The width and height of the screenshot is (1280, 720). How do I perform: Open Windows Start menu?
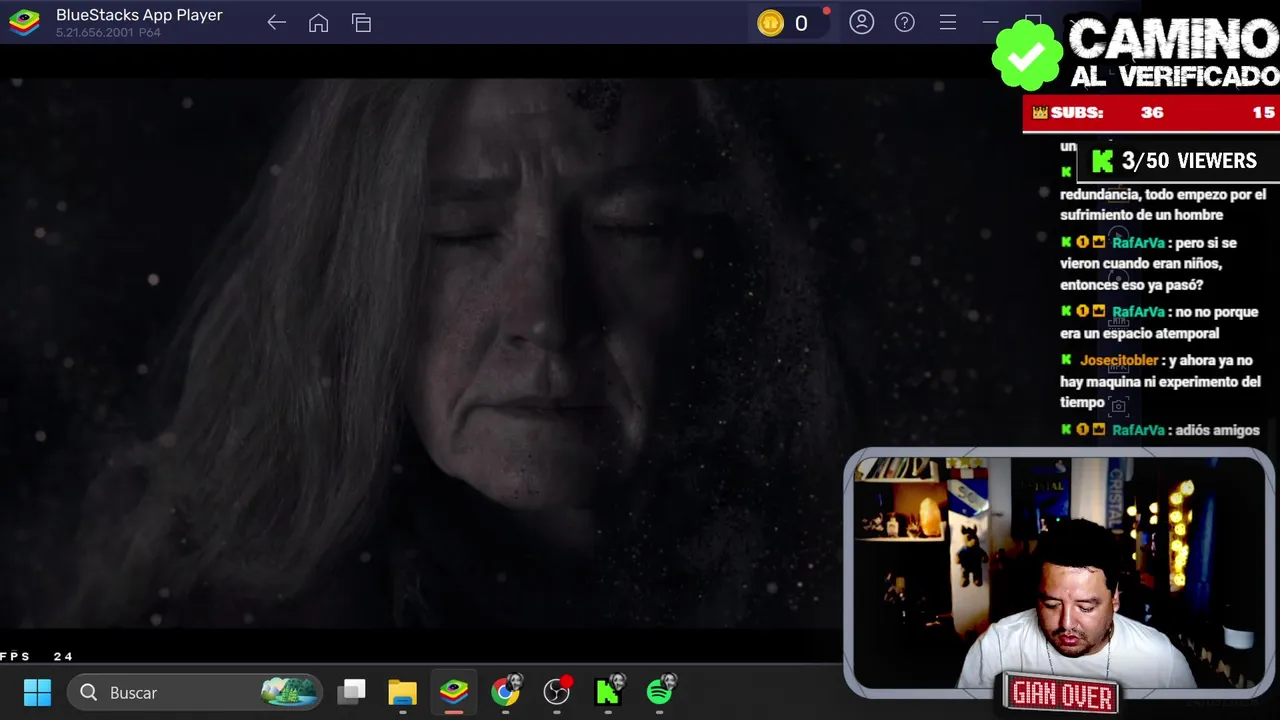click(37, 692)
